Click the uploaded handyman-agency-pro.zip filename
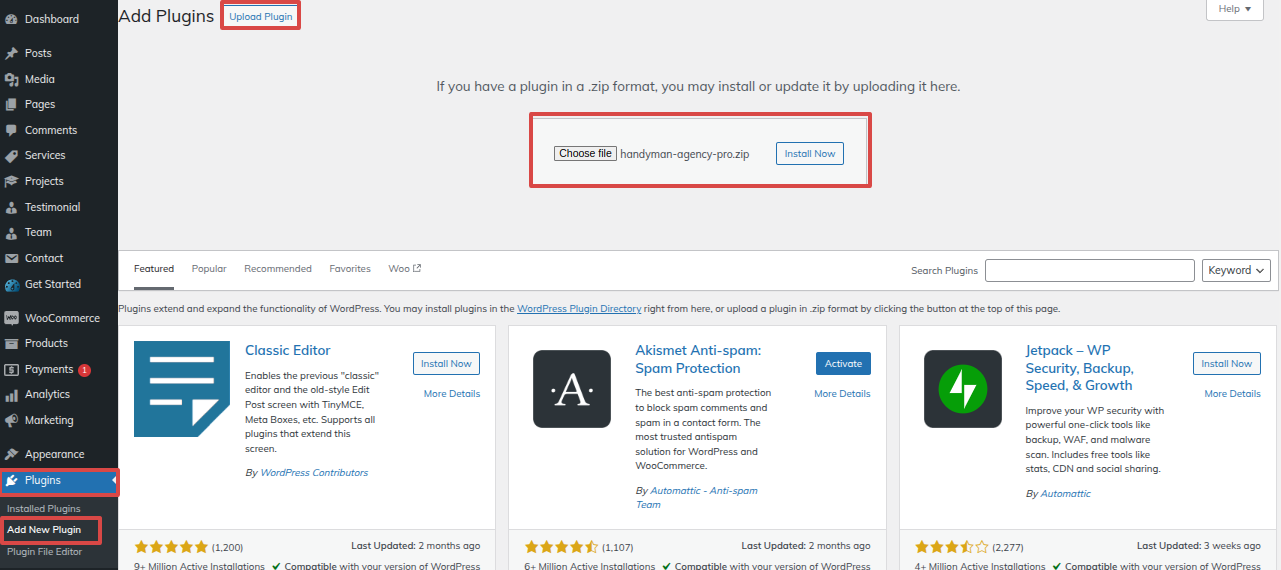 tap(685, 154)
